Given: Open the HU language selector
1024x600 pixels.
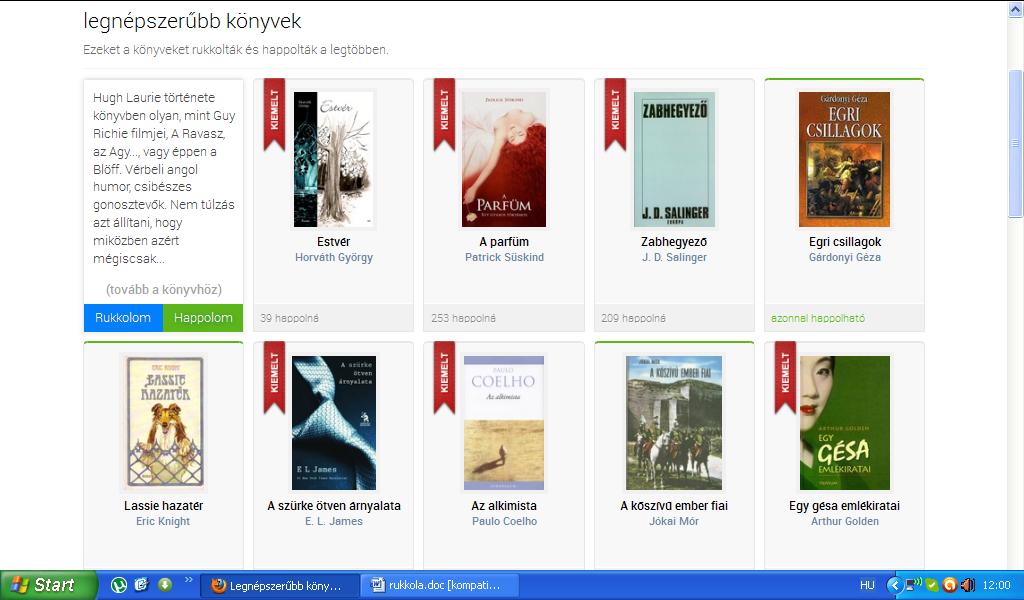Looking at the screenshot, I should tap(867, 585).
